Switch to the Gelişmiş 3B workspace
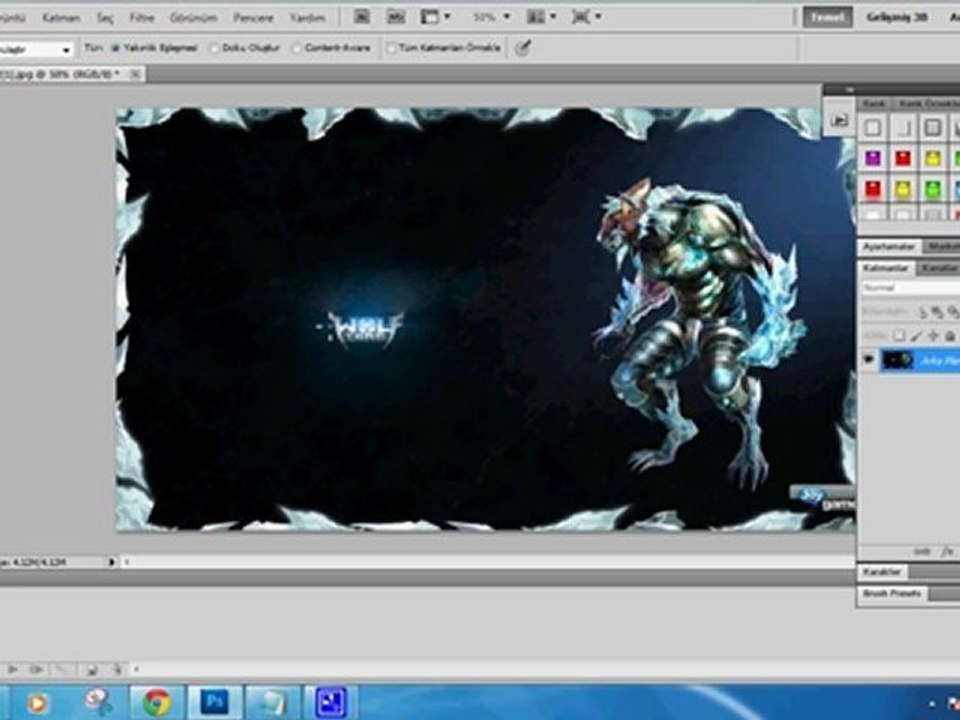This screenshot has width=960, height=720. click(896, 17)
